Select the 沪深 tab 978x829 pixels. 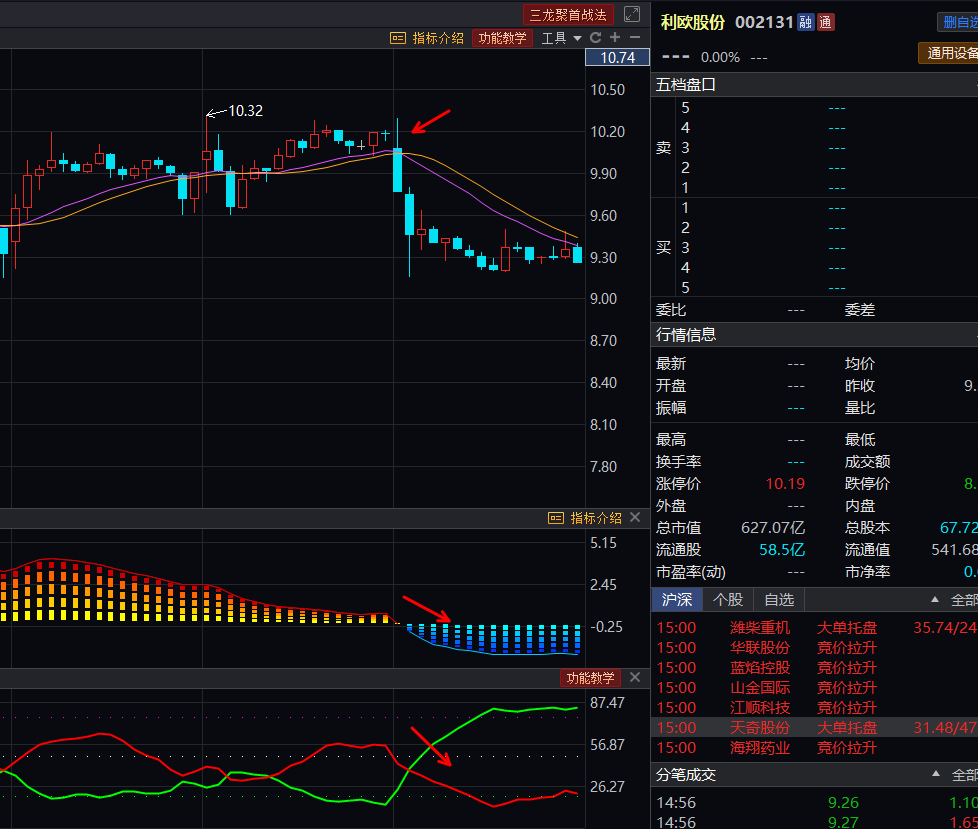point(677,600)
